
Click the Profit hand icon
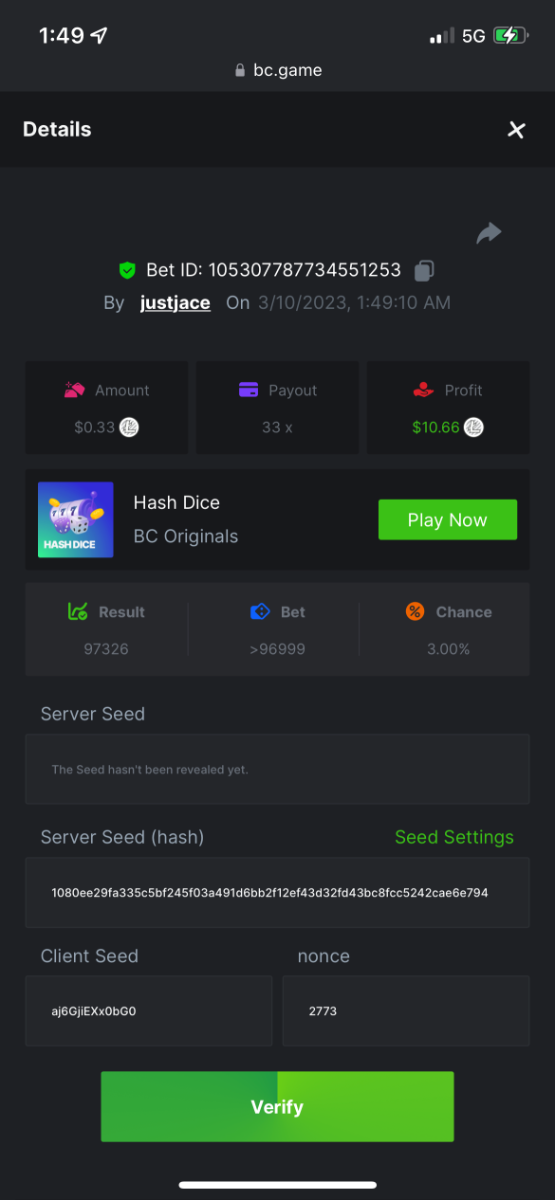coord(424,391)
